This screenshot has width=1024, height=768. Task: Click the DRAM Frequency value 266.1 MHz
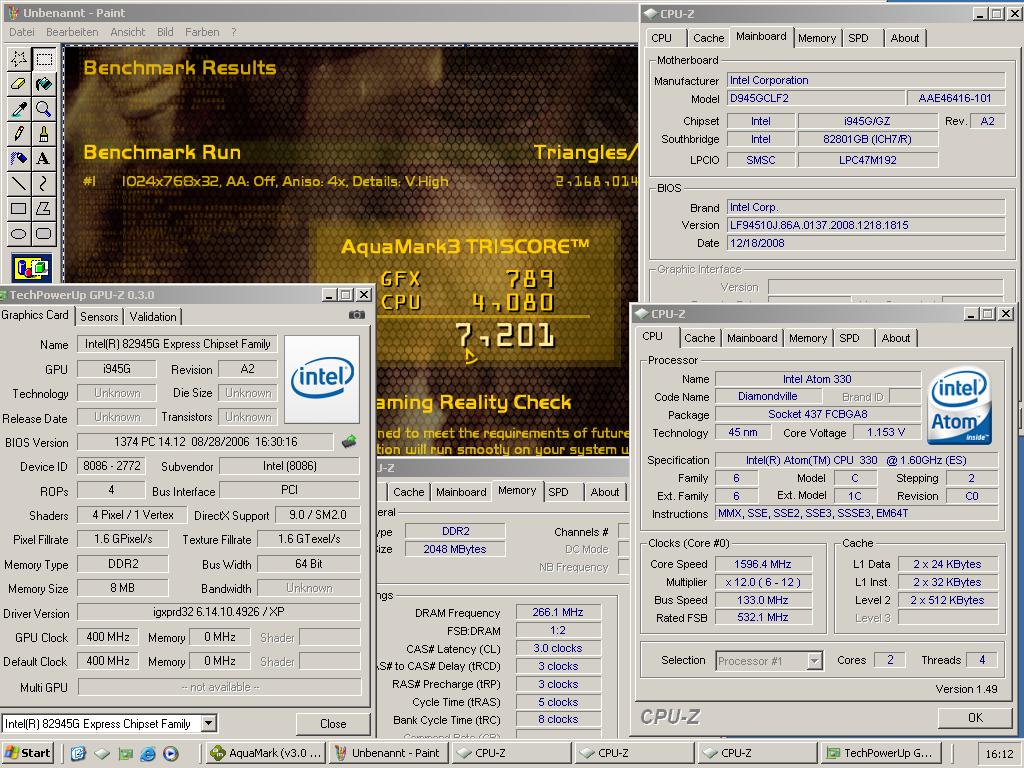(x=558, y=613)
